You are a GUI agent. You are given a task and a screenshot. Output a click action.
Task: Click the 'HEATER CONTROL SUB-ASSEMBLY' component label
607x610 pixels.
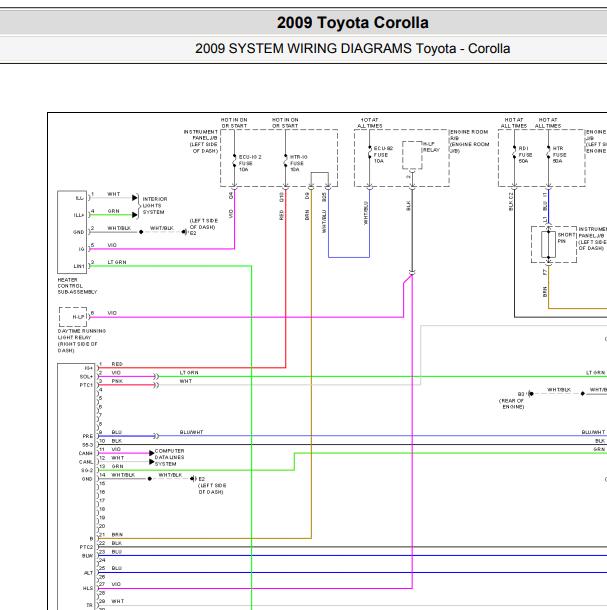(x=77, y=286)
